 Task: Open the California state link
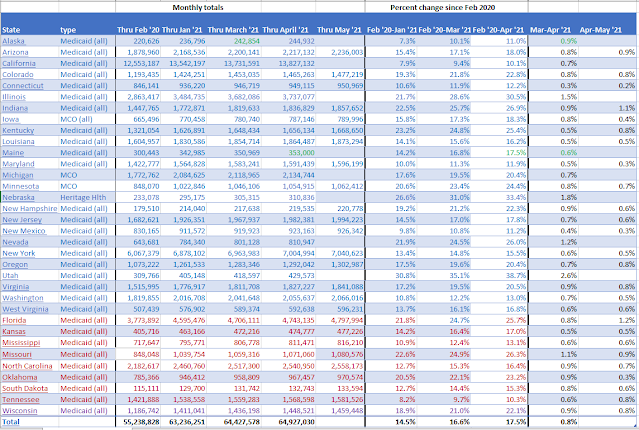[19, 63]
